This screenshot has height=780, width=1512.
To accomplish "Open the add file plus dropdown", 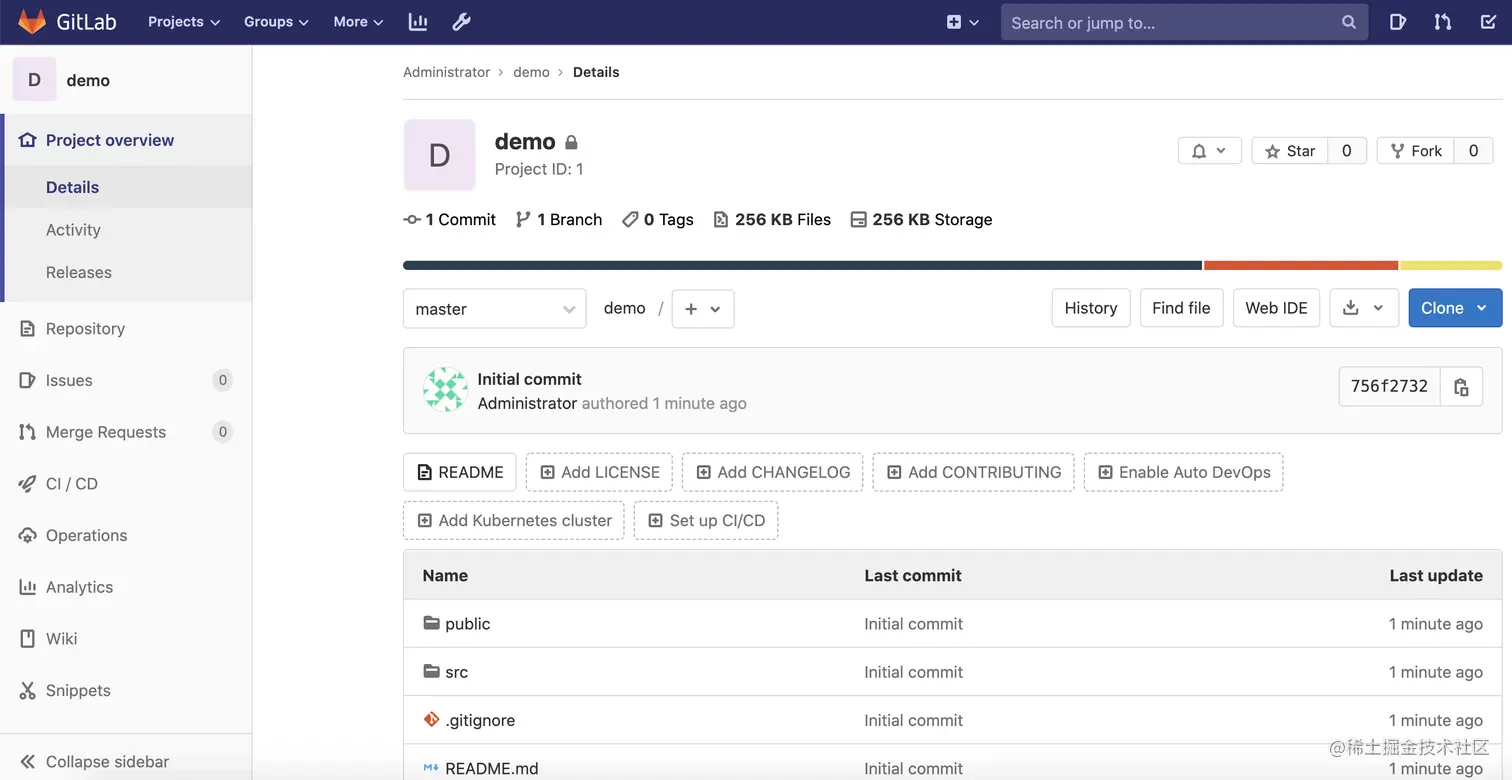I will [x=703, y=309].
